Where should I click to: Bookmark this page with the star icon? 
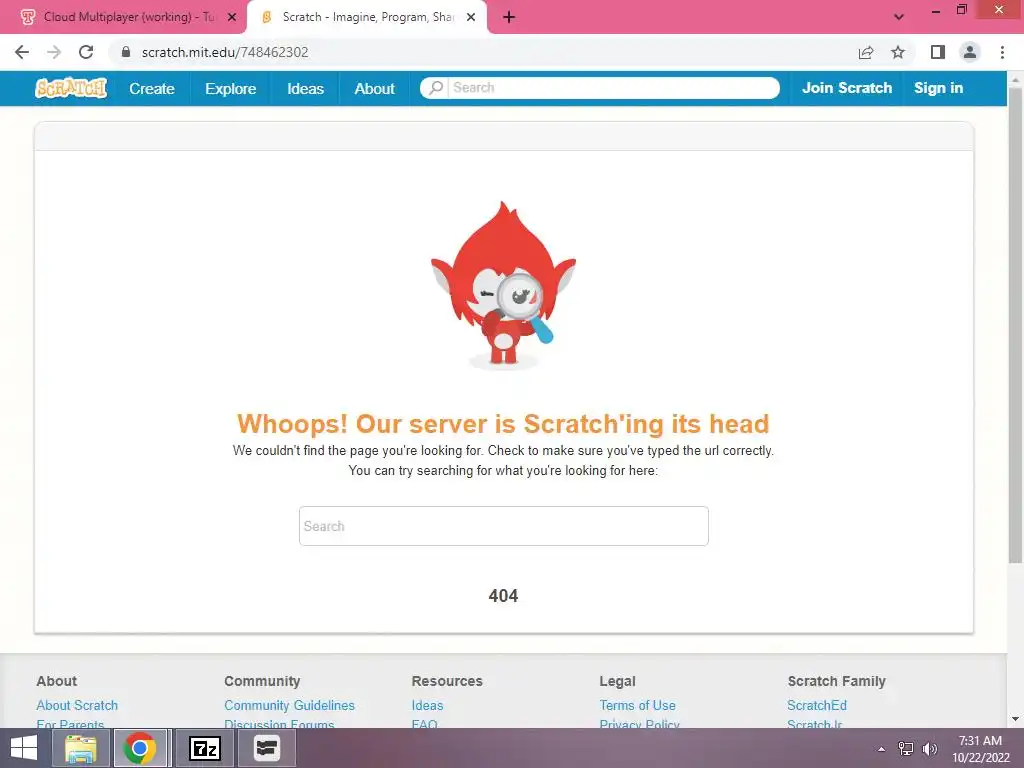pyautogui.click(x=898, y=52)
